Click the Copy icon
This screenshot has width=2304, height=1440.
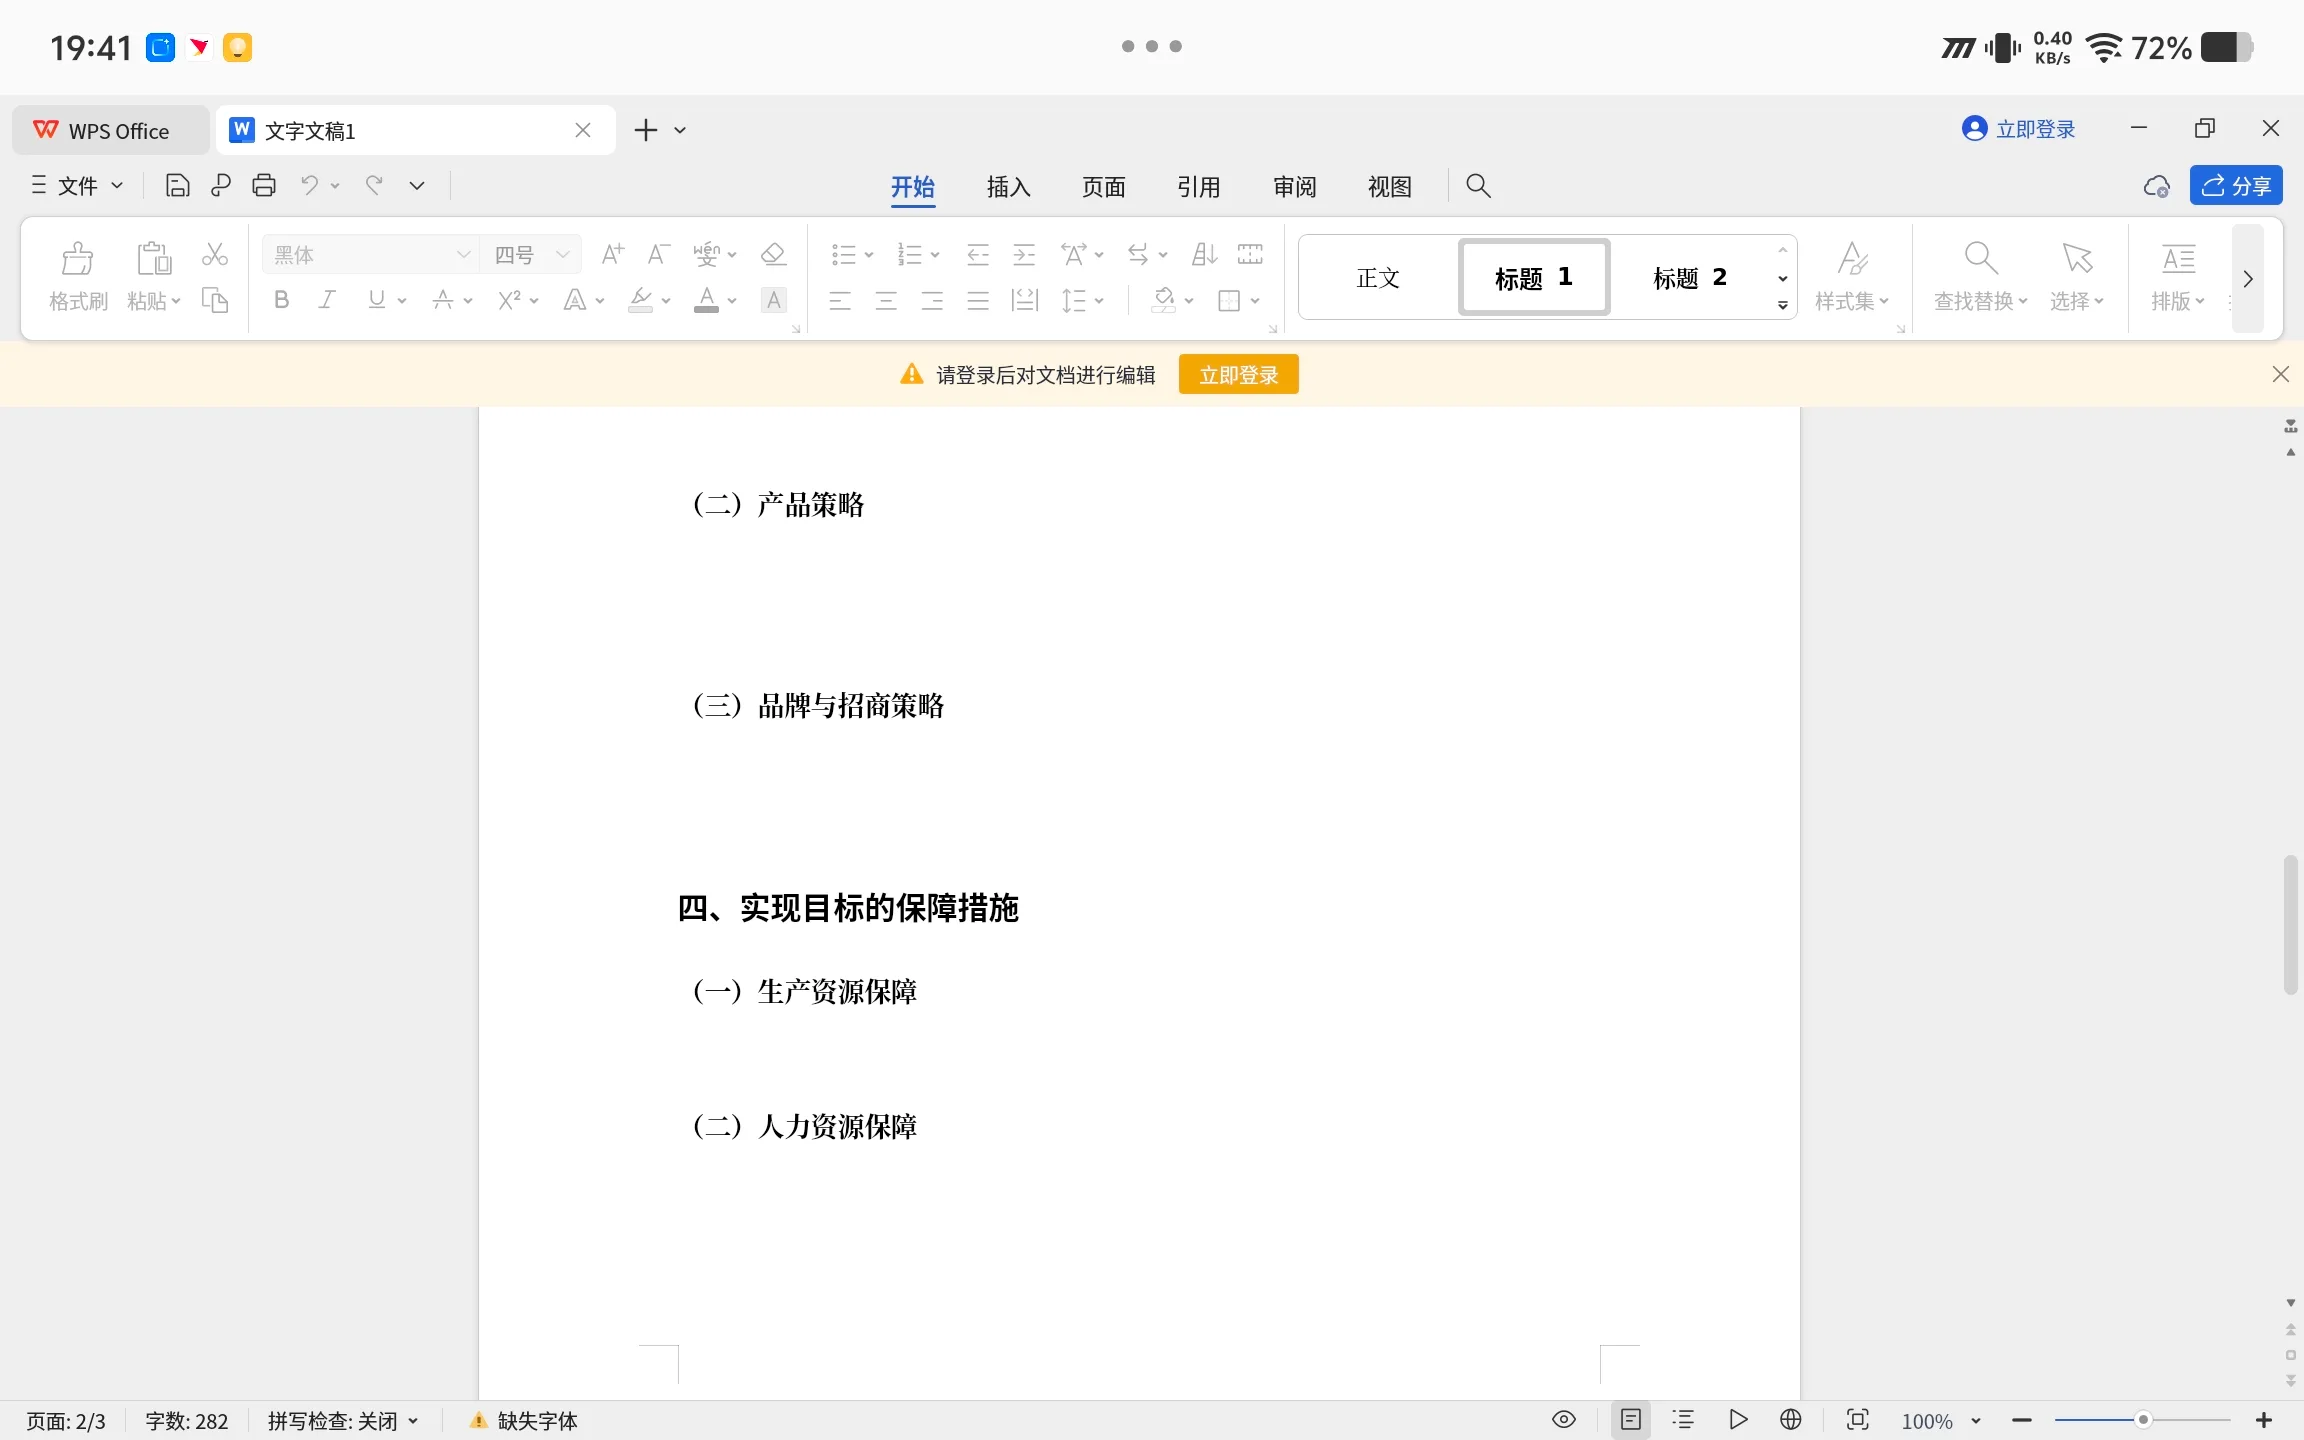click(x=215, y=300)
